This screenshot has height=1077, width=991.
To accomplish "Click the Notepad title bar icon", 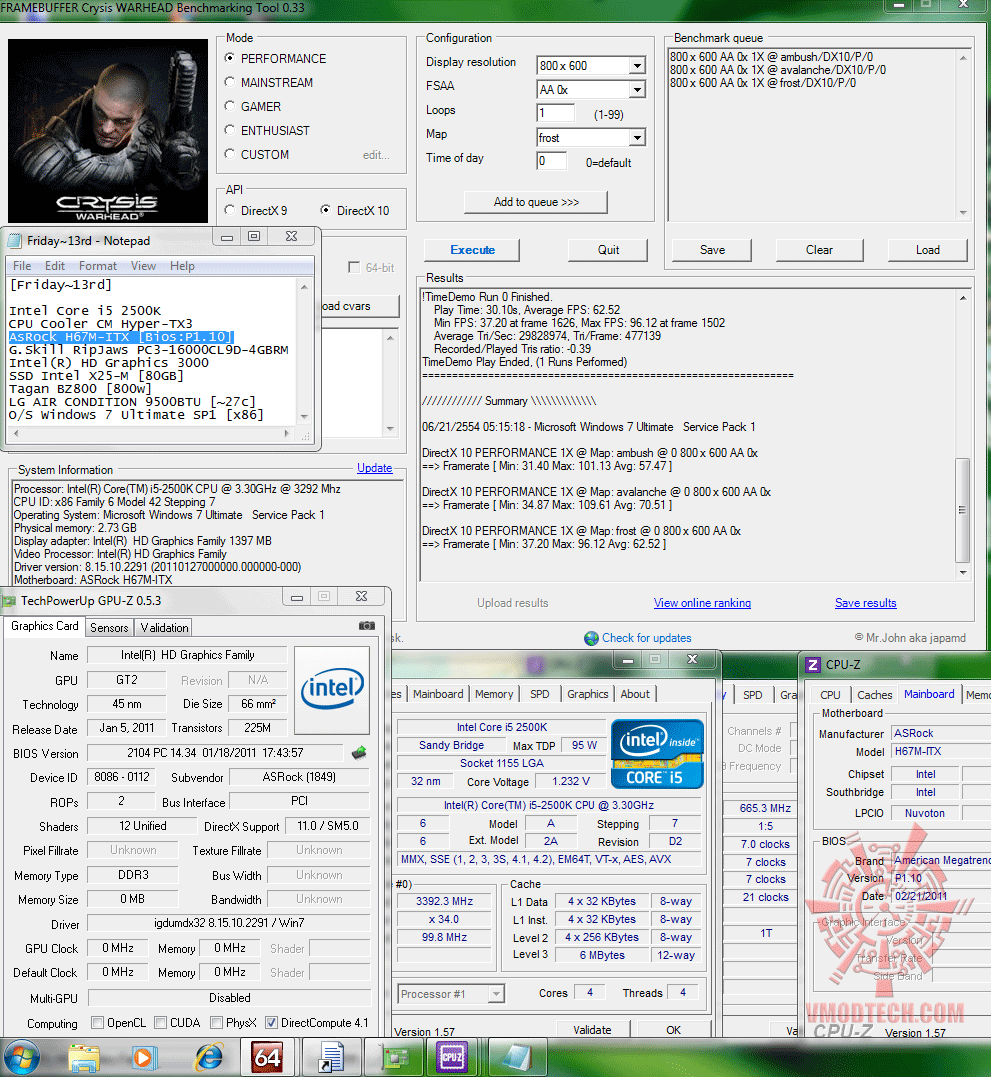I will click(x=14, y=241).
